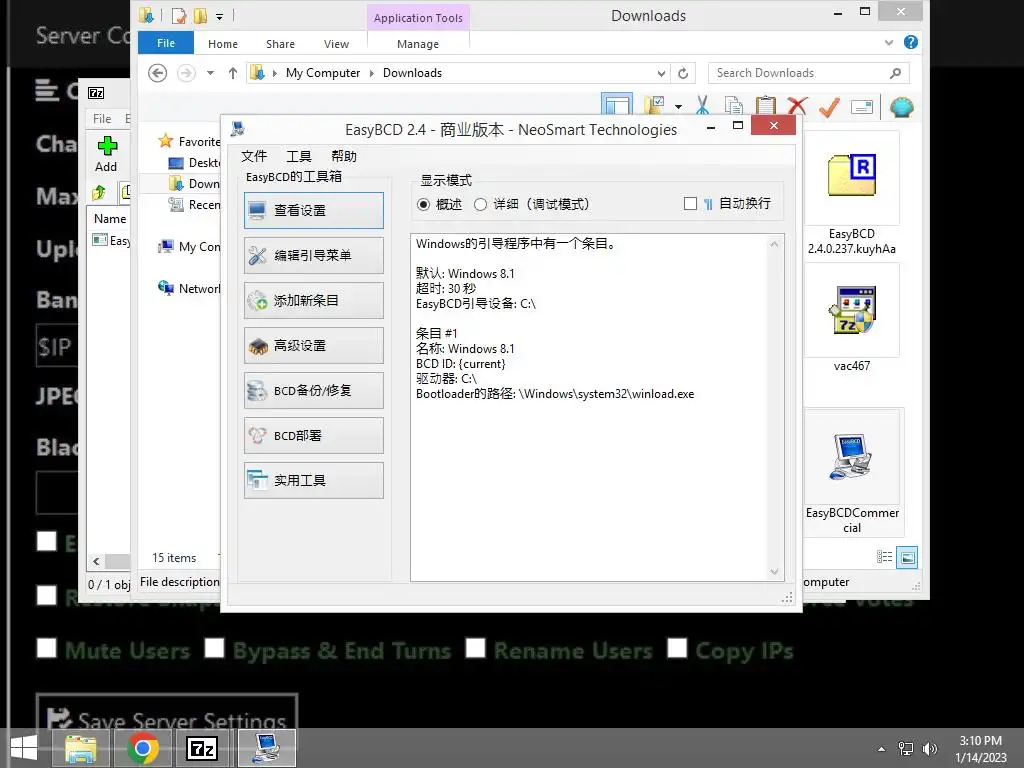Viewport: 1024px width, 768px height.
Task: Open Chrome from the taskbar
Action: [x=142, y=748]
